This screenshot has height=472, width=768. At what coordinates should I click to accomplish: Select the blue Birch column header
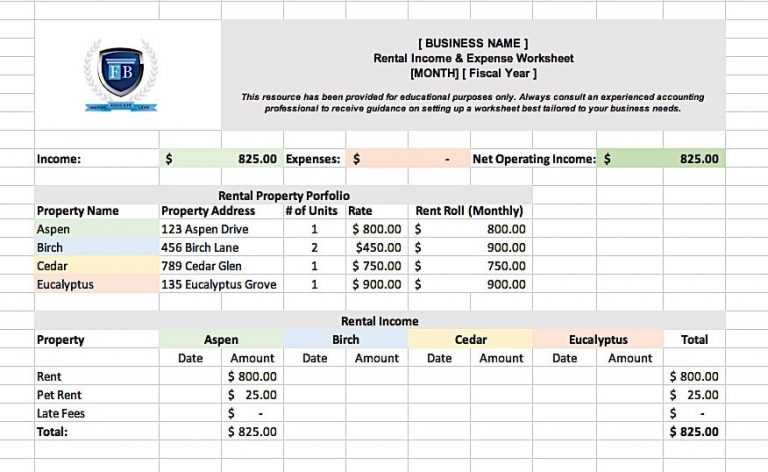click(345, 340)
